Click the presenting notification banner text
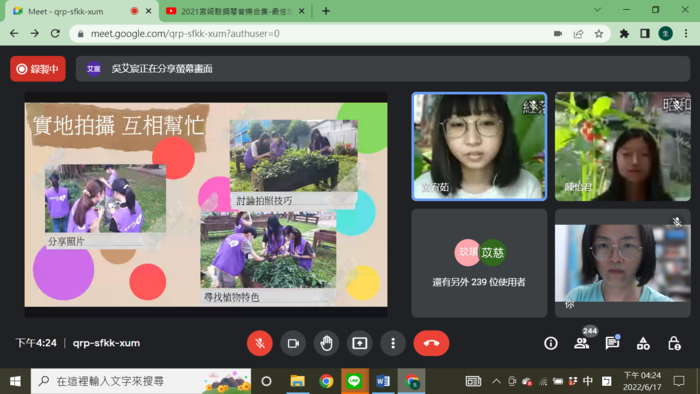This screenshot has width=700, height=394. [x=162, y=69]
